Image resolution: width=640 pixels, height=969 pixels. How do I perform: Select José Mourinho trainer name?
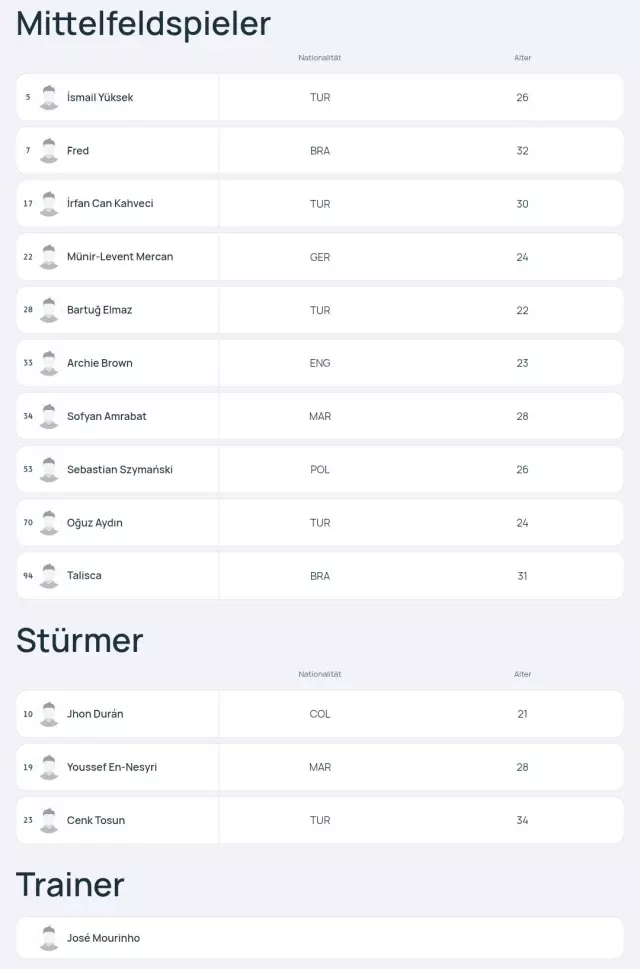pyautogui.click(x=103, y=939)
